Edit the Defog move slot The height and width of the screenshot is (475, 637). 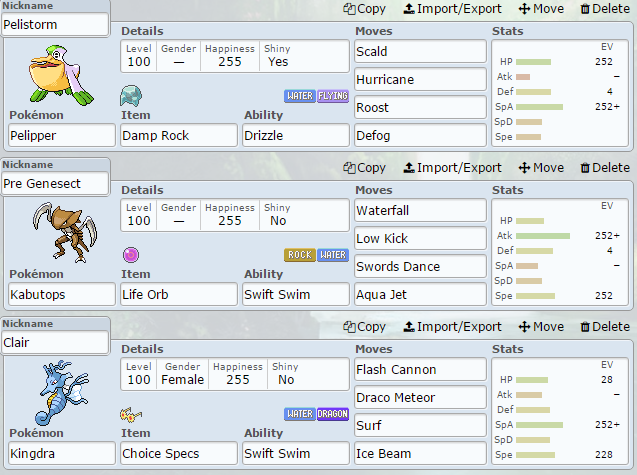(420, 135)
